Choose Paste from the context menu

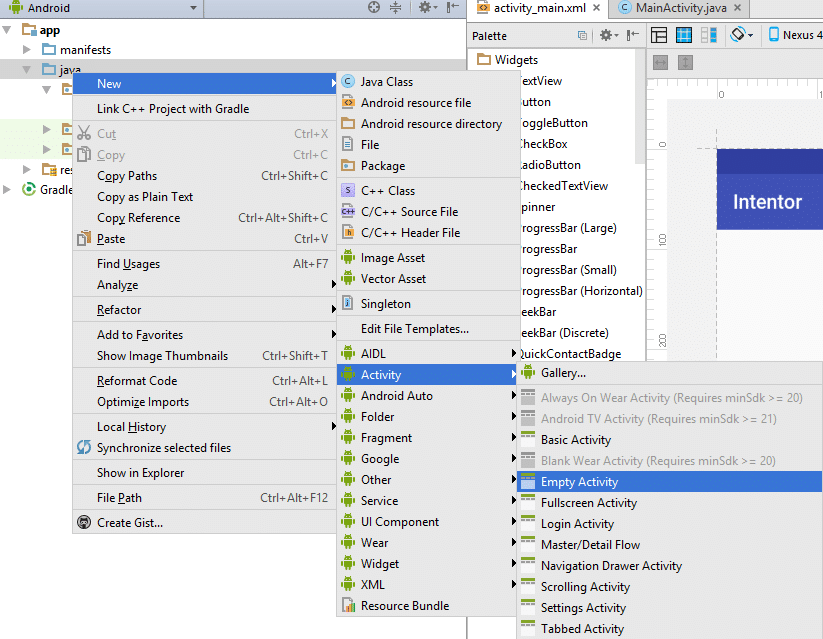(x=205, y=239)
